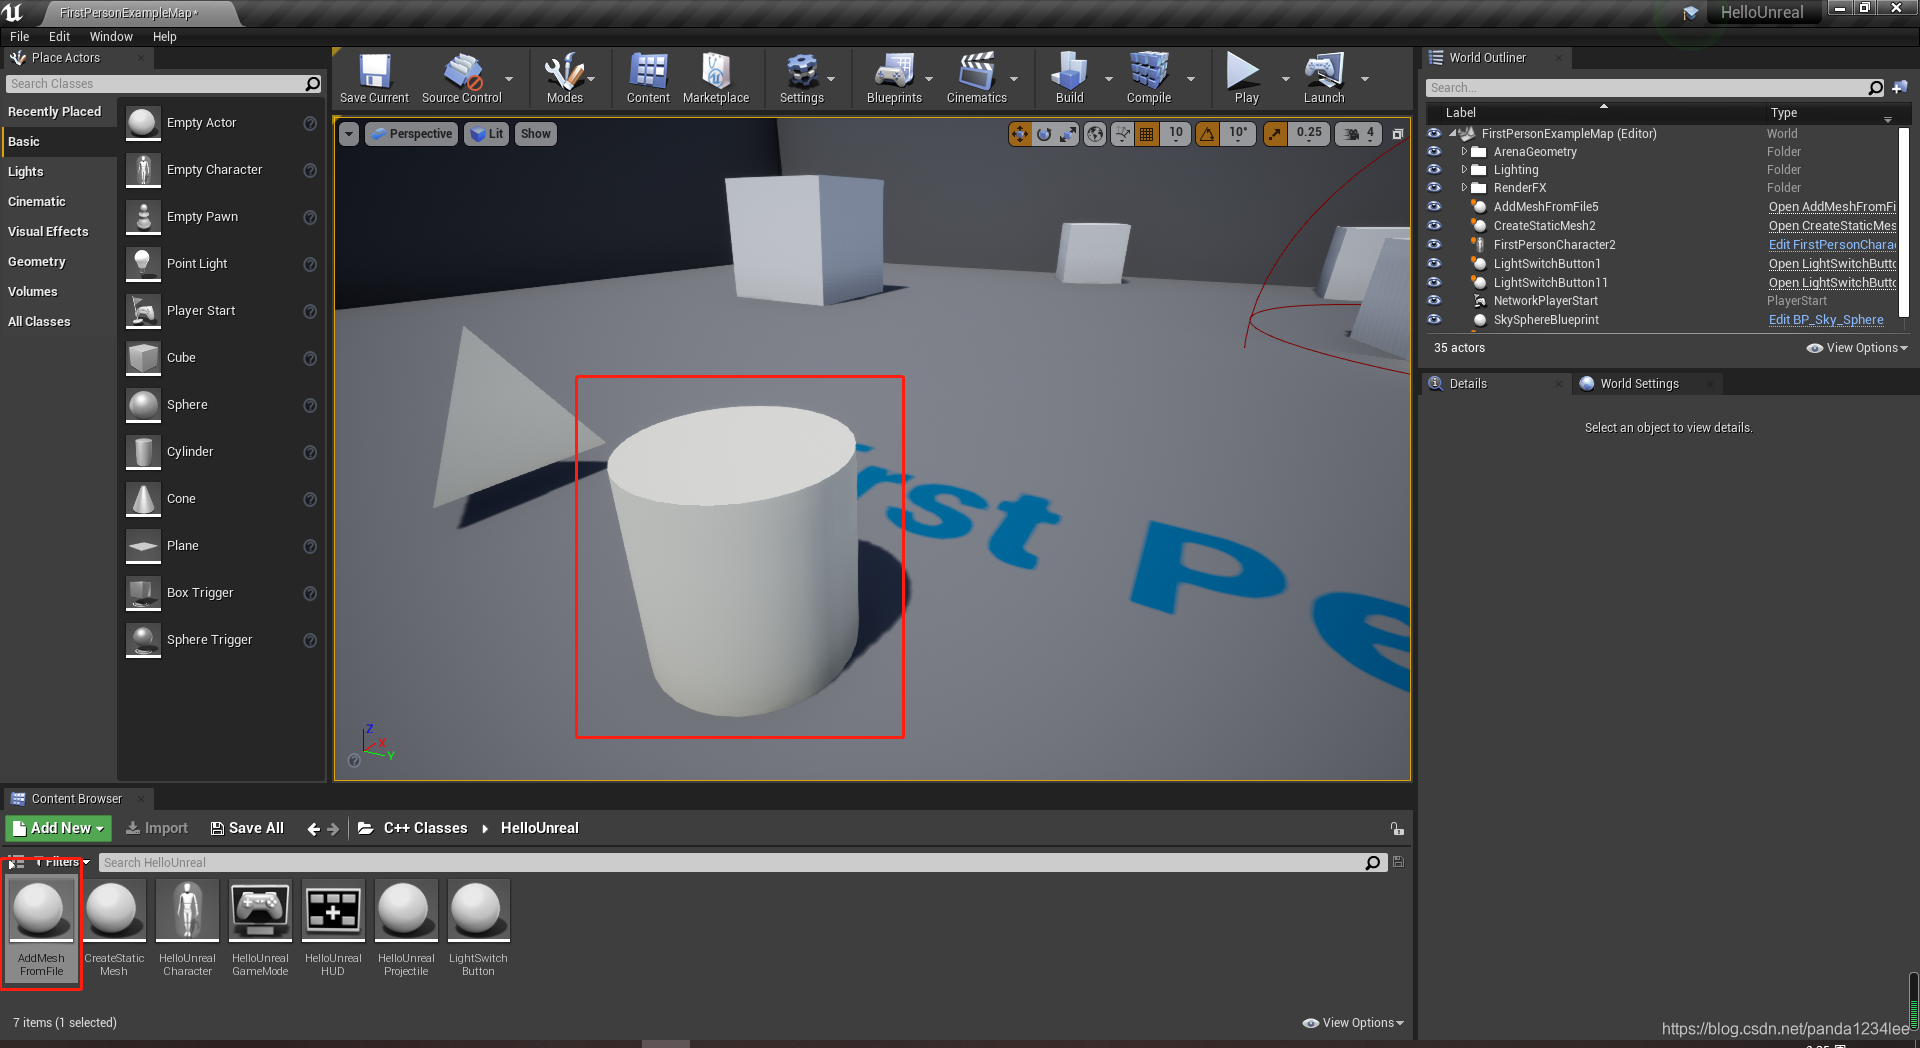
Task: Toggle visibility of AddMeshFromFile5 actor
Action: 1434,207
